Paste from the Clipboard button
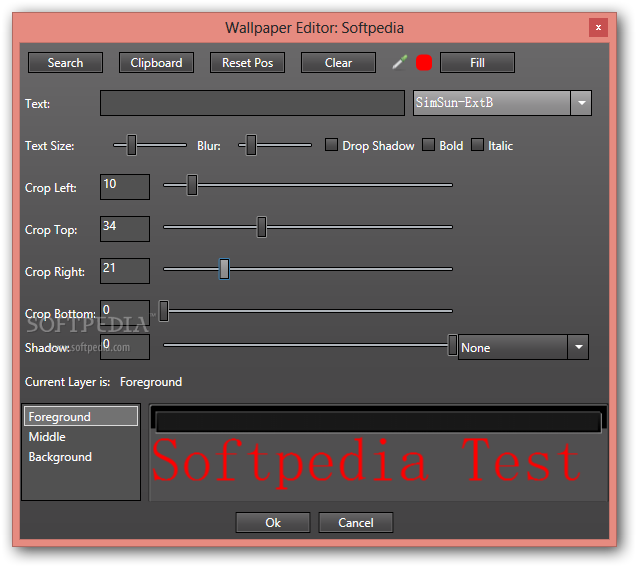The image size is (637, 567). click(x=156, y=63)
